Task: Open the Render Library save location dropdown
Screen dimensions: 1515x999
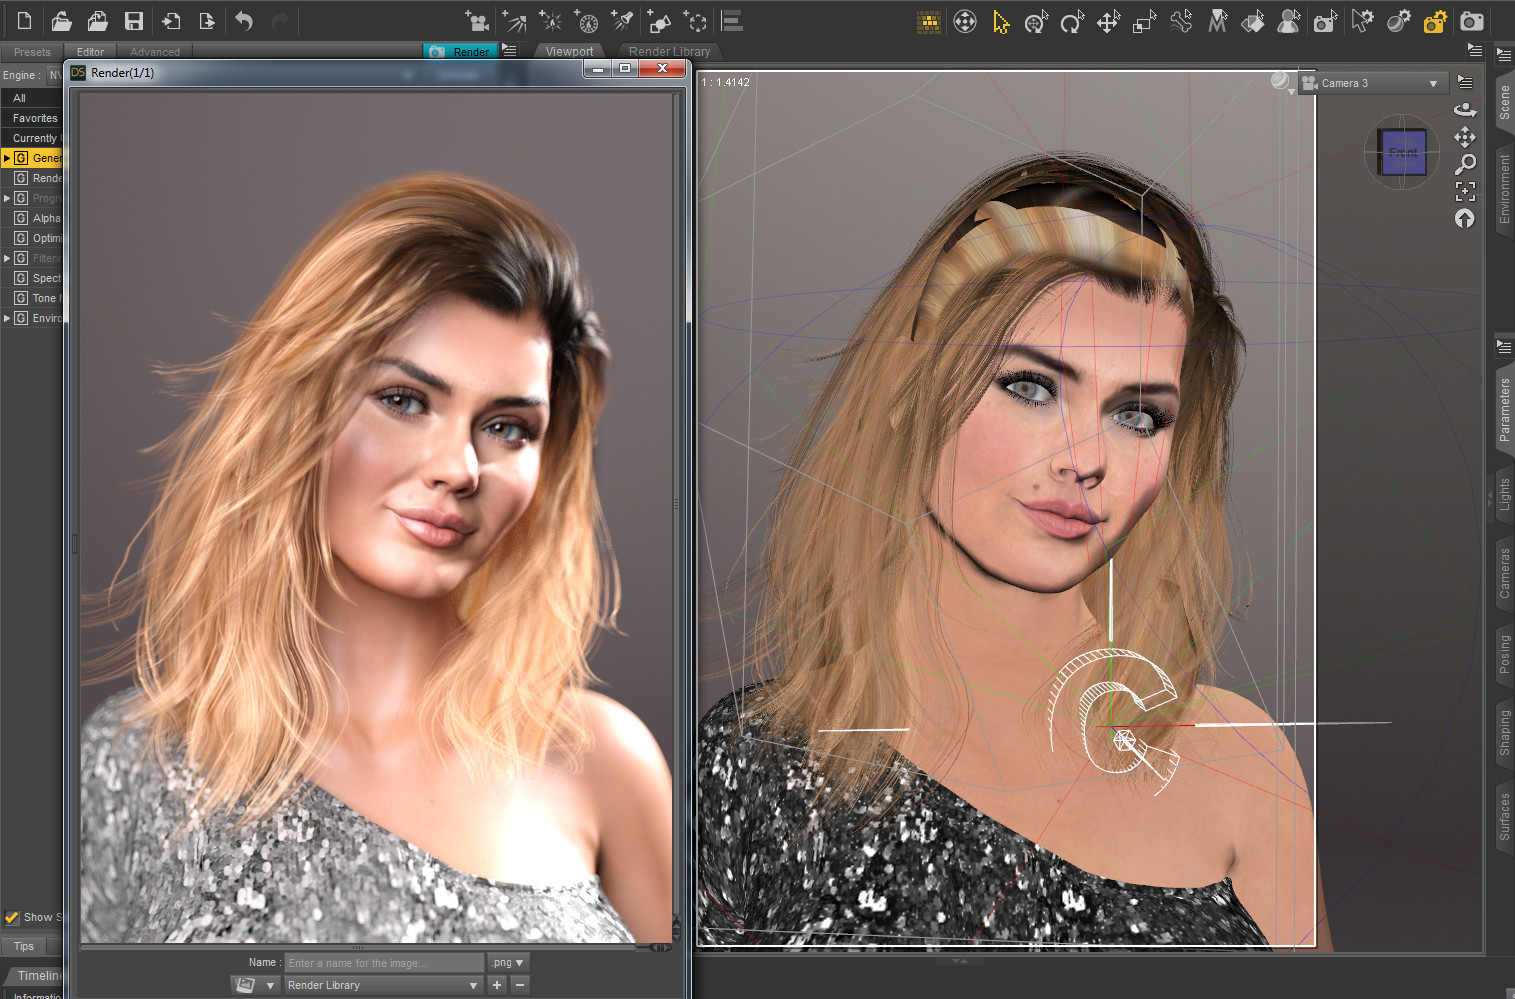Action: [383, 985]
